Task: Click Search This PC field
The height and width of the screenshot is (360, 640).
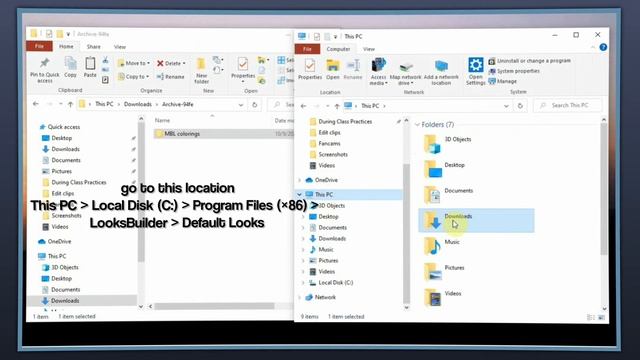Action: [x=568, y=106]
